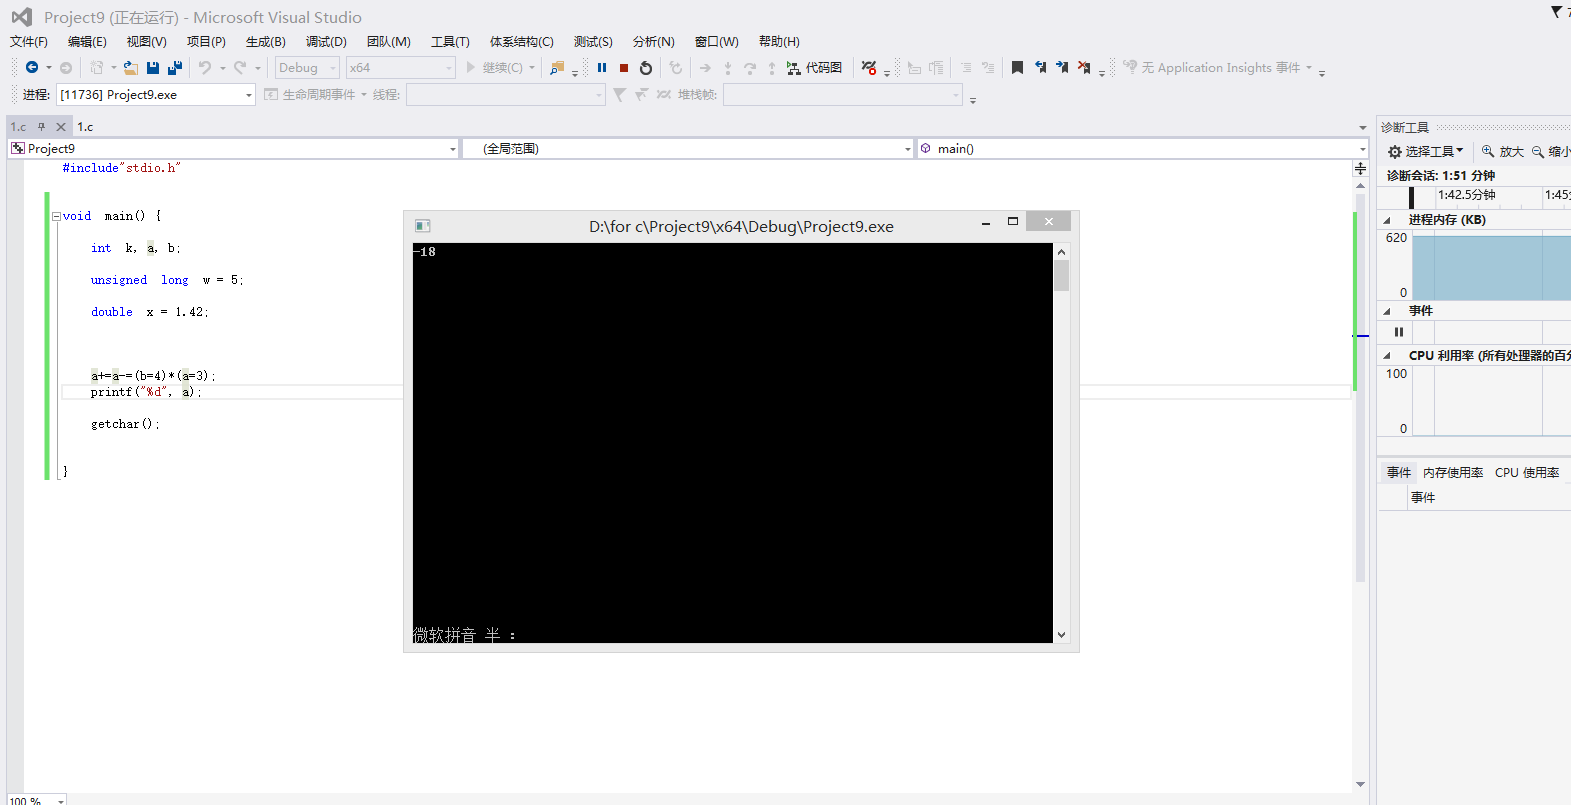
Task: Close the 1.c preview tab
Action: [x=61, y=127]
